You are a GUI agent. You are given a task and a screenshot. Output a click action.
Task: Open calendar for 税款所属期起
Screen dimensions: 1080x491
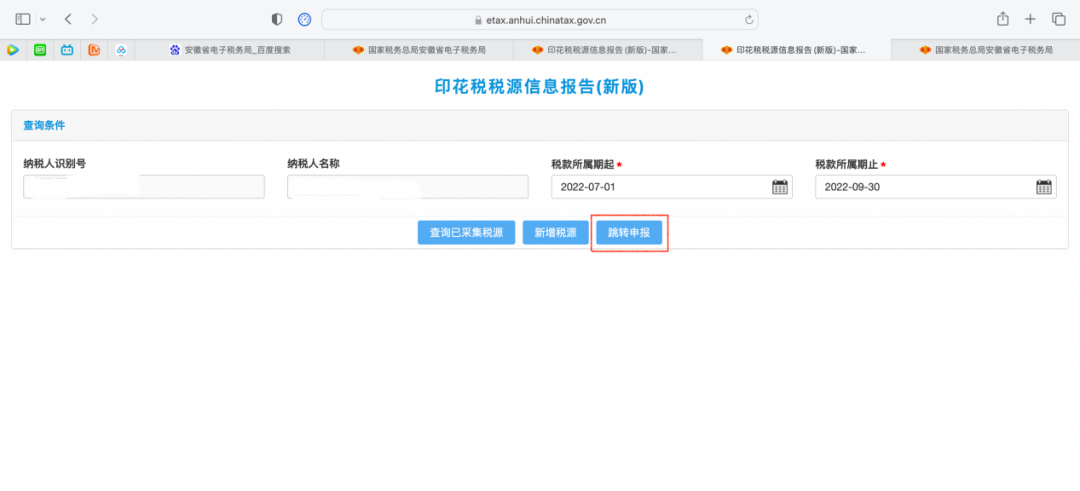point(780,187)
